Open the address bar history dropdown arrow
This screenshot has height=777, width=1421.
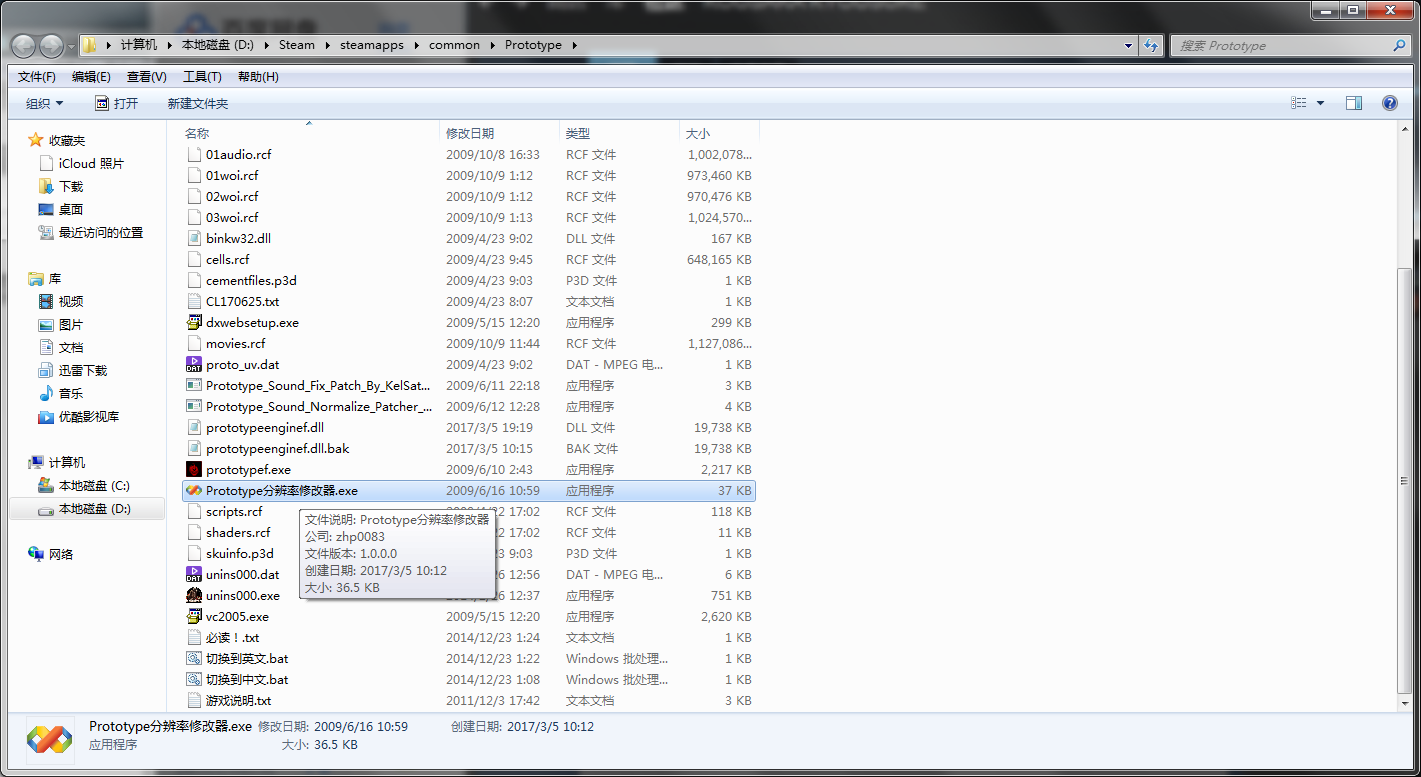1129,45
